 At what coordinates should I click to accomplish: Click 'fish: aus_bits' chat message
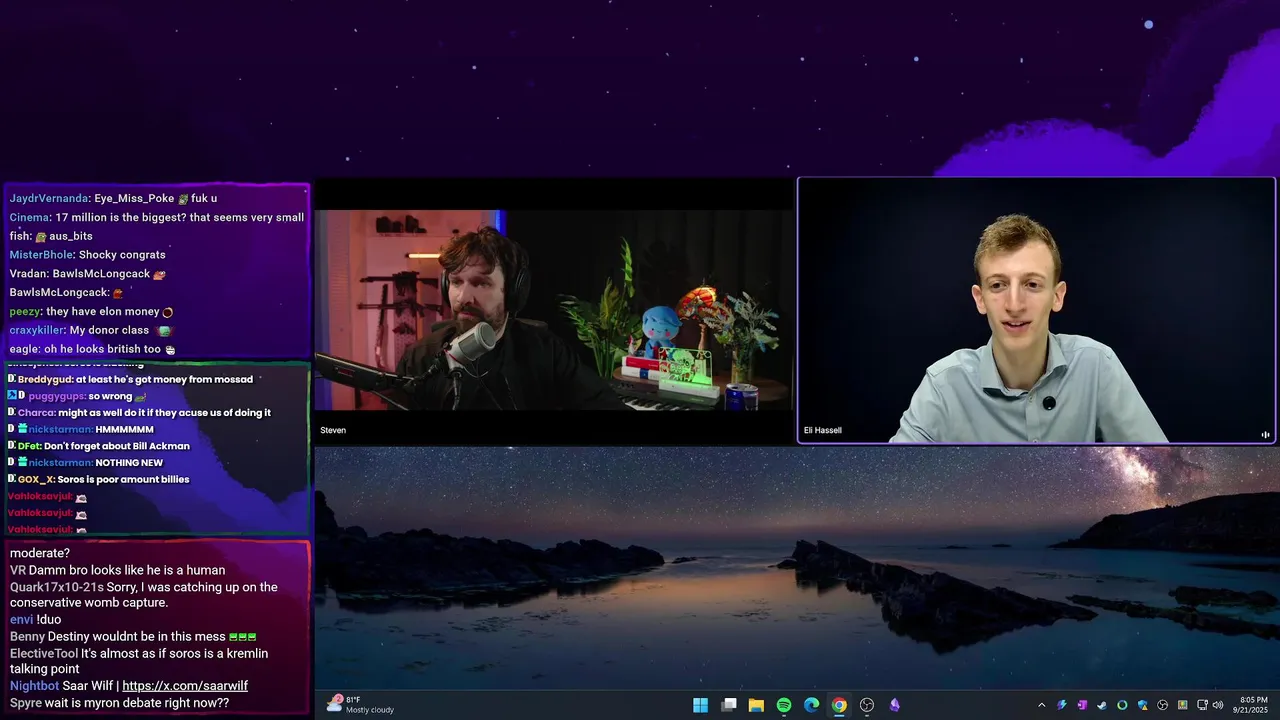51,236
